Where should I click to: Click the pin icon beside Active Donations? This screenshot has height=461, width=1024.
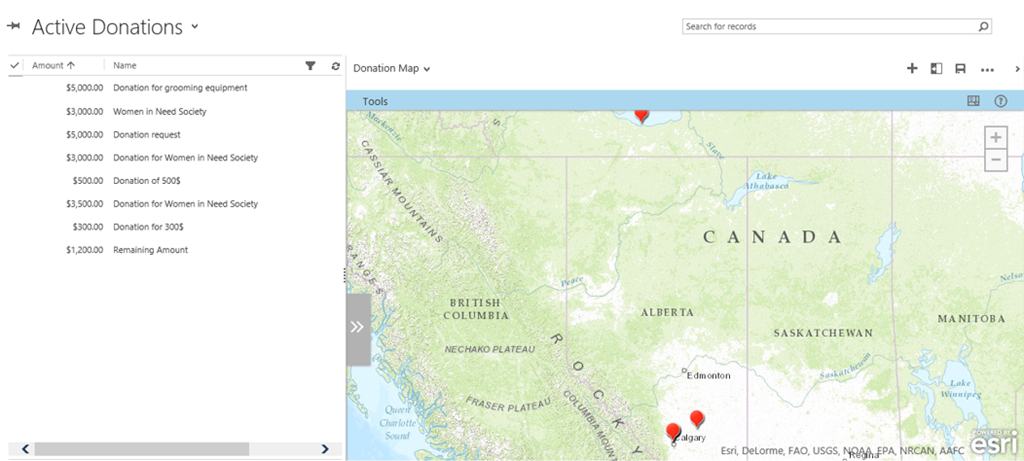pyautogui.click(x=14, y=27)
